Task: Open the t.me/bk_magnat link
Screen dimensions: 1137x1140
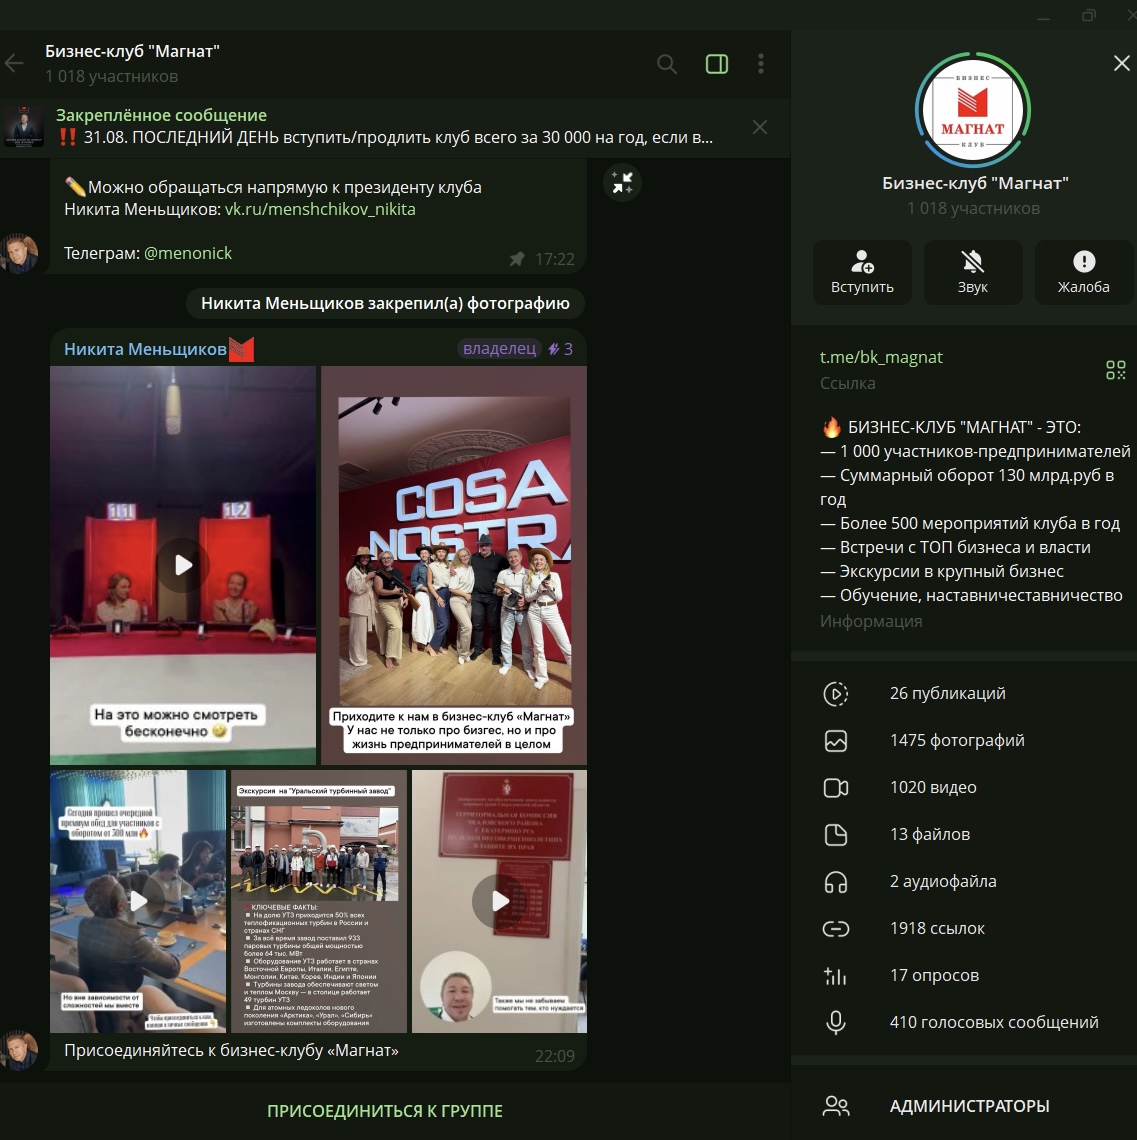Action: coord(881,357)
